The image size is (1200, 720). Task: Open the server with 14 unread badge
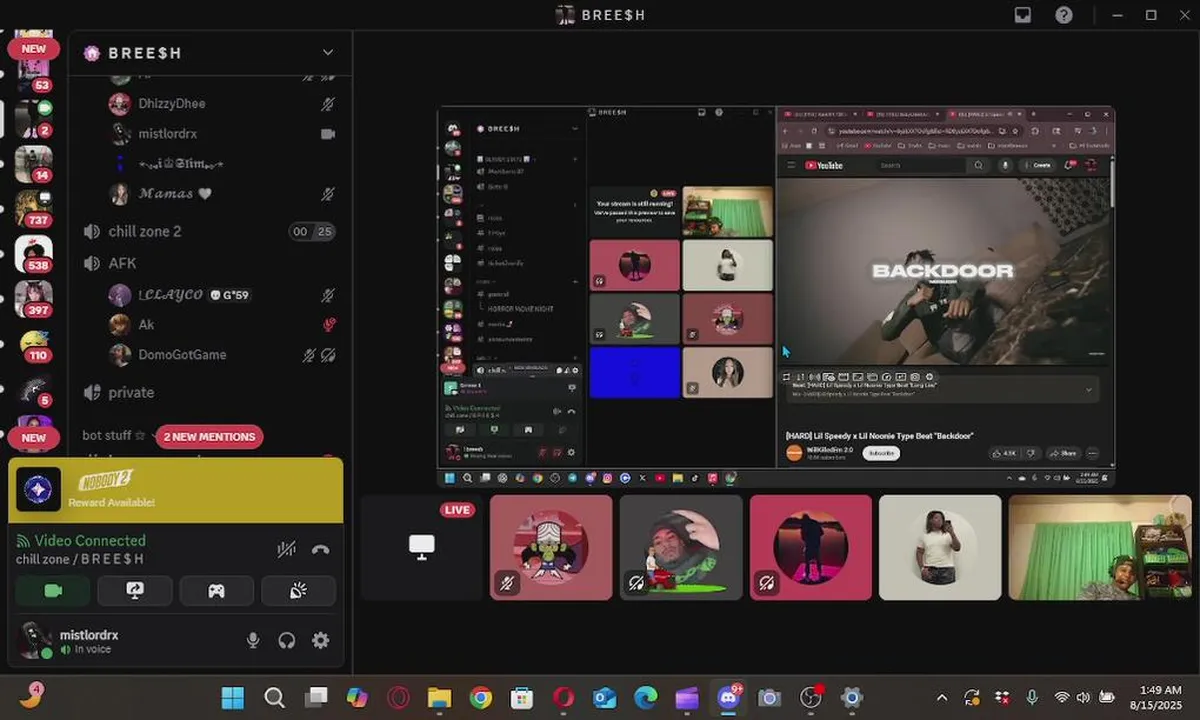[x=34, y=164]
